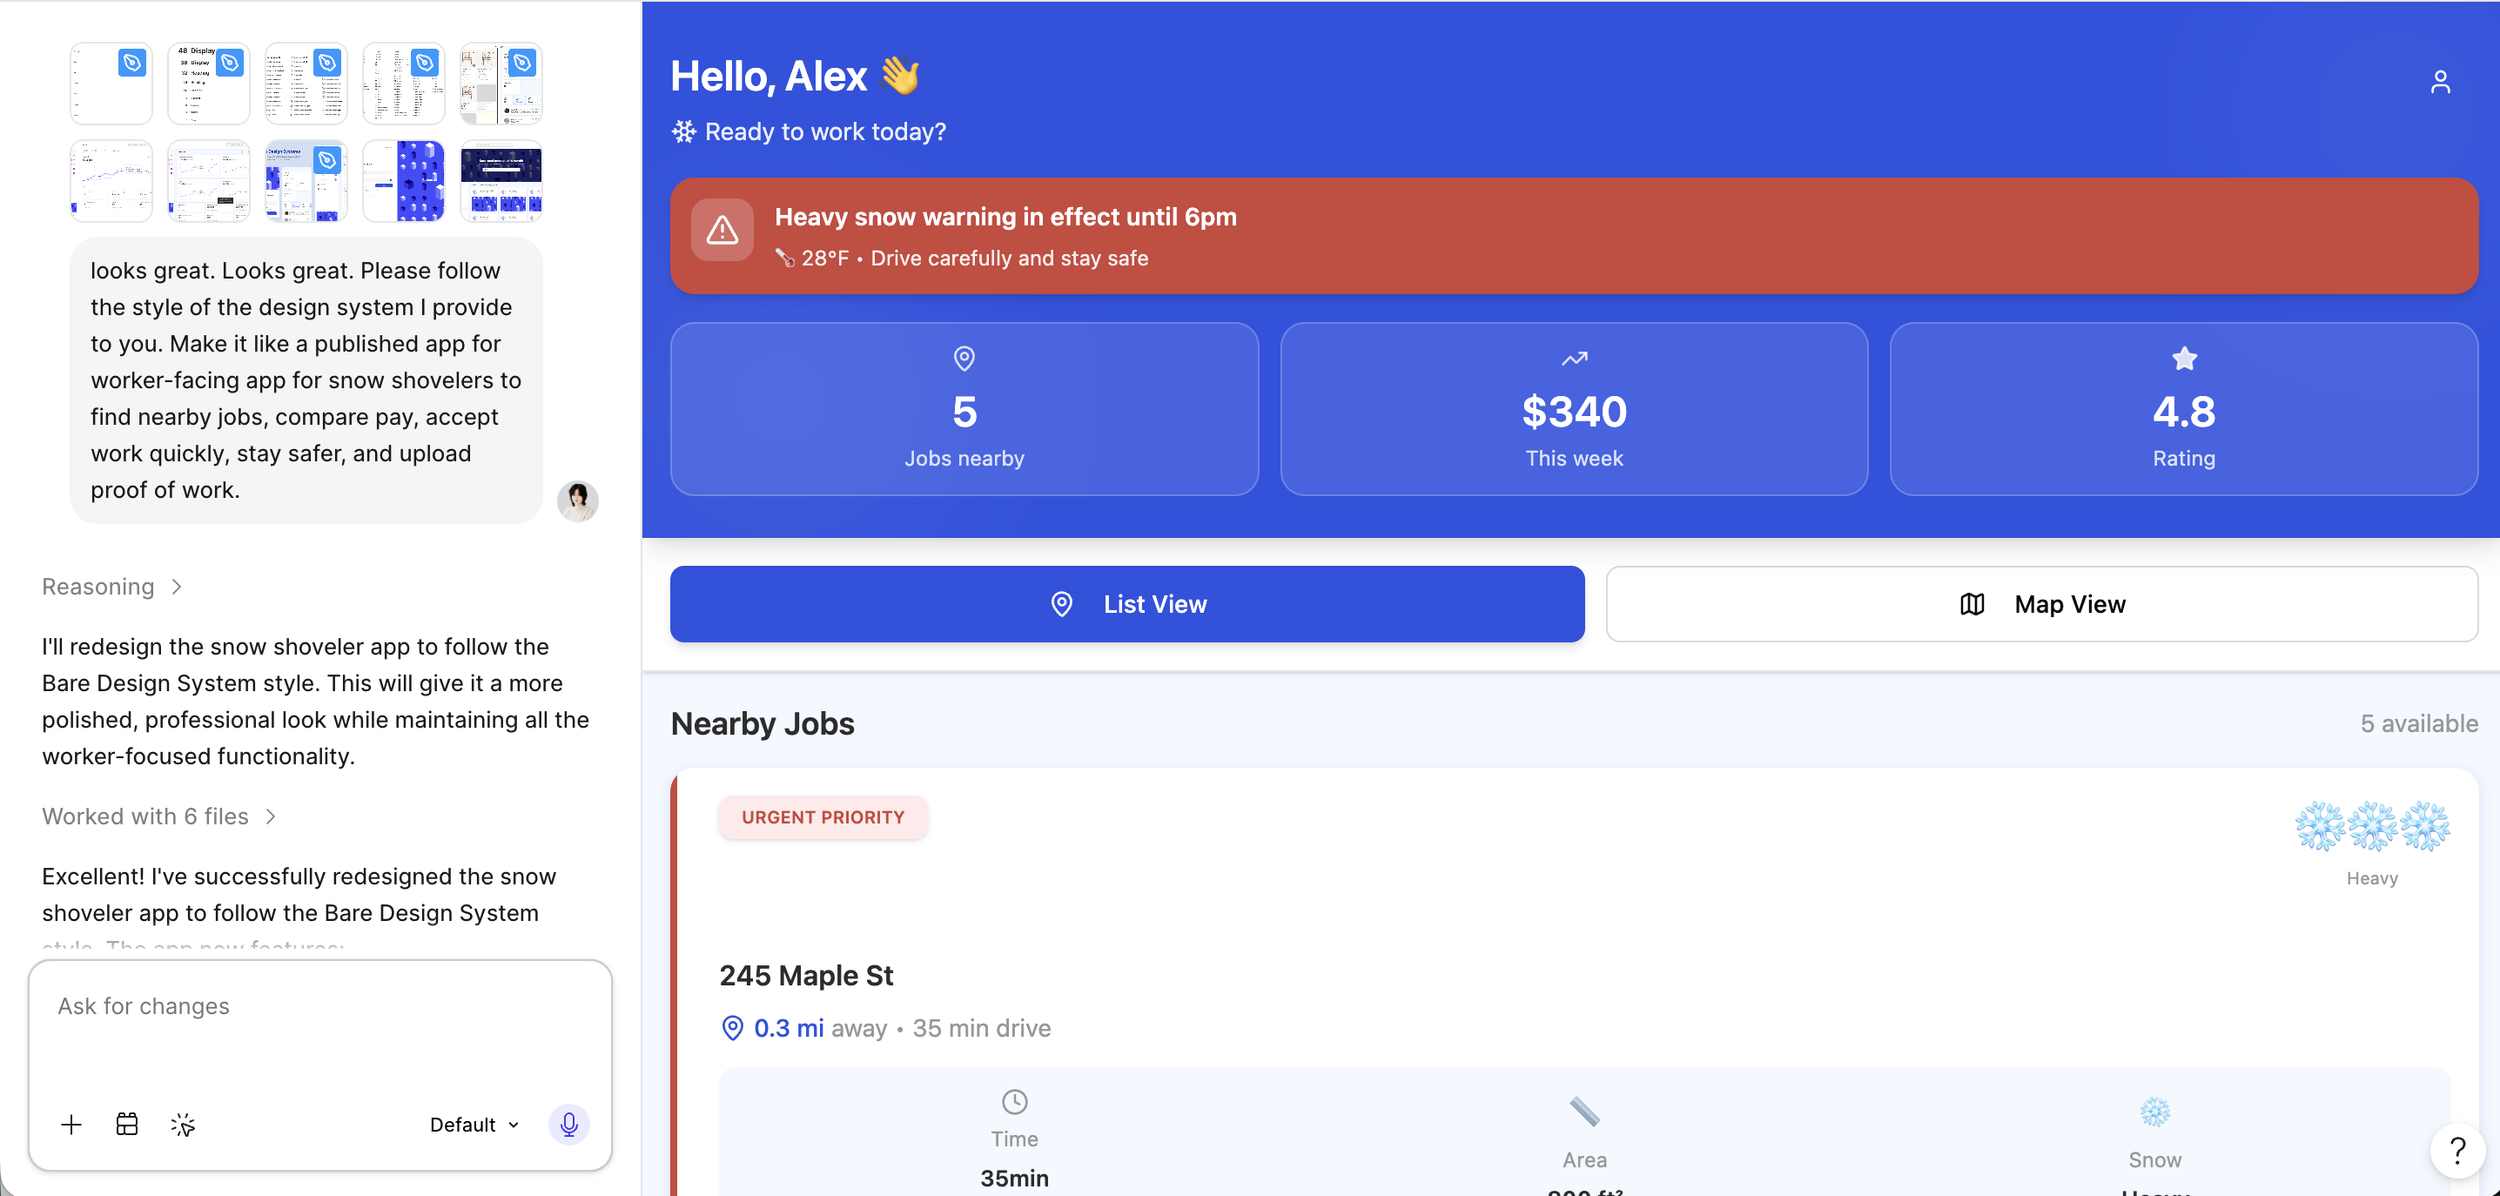Screen dimensions: 2500x1196
Task: Switch to List View
Action: pos(1127,604)
